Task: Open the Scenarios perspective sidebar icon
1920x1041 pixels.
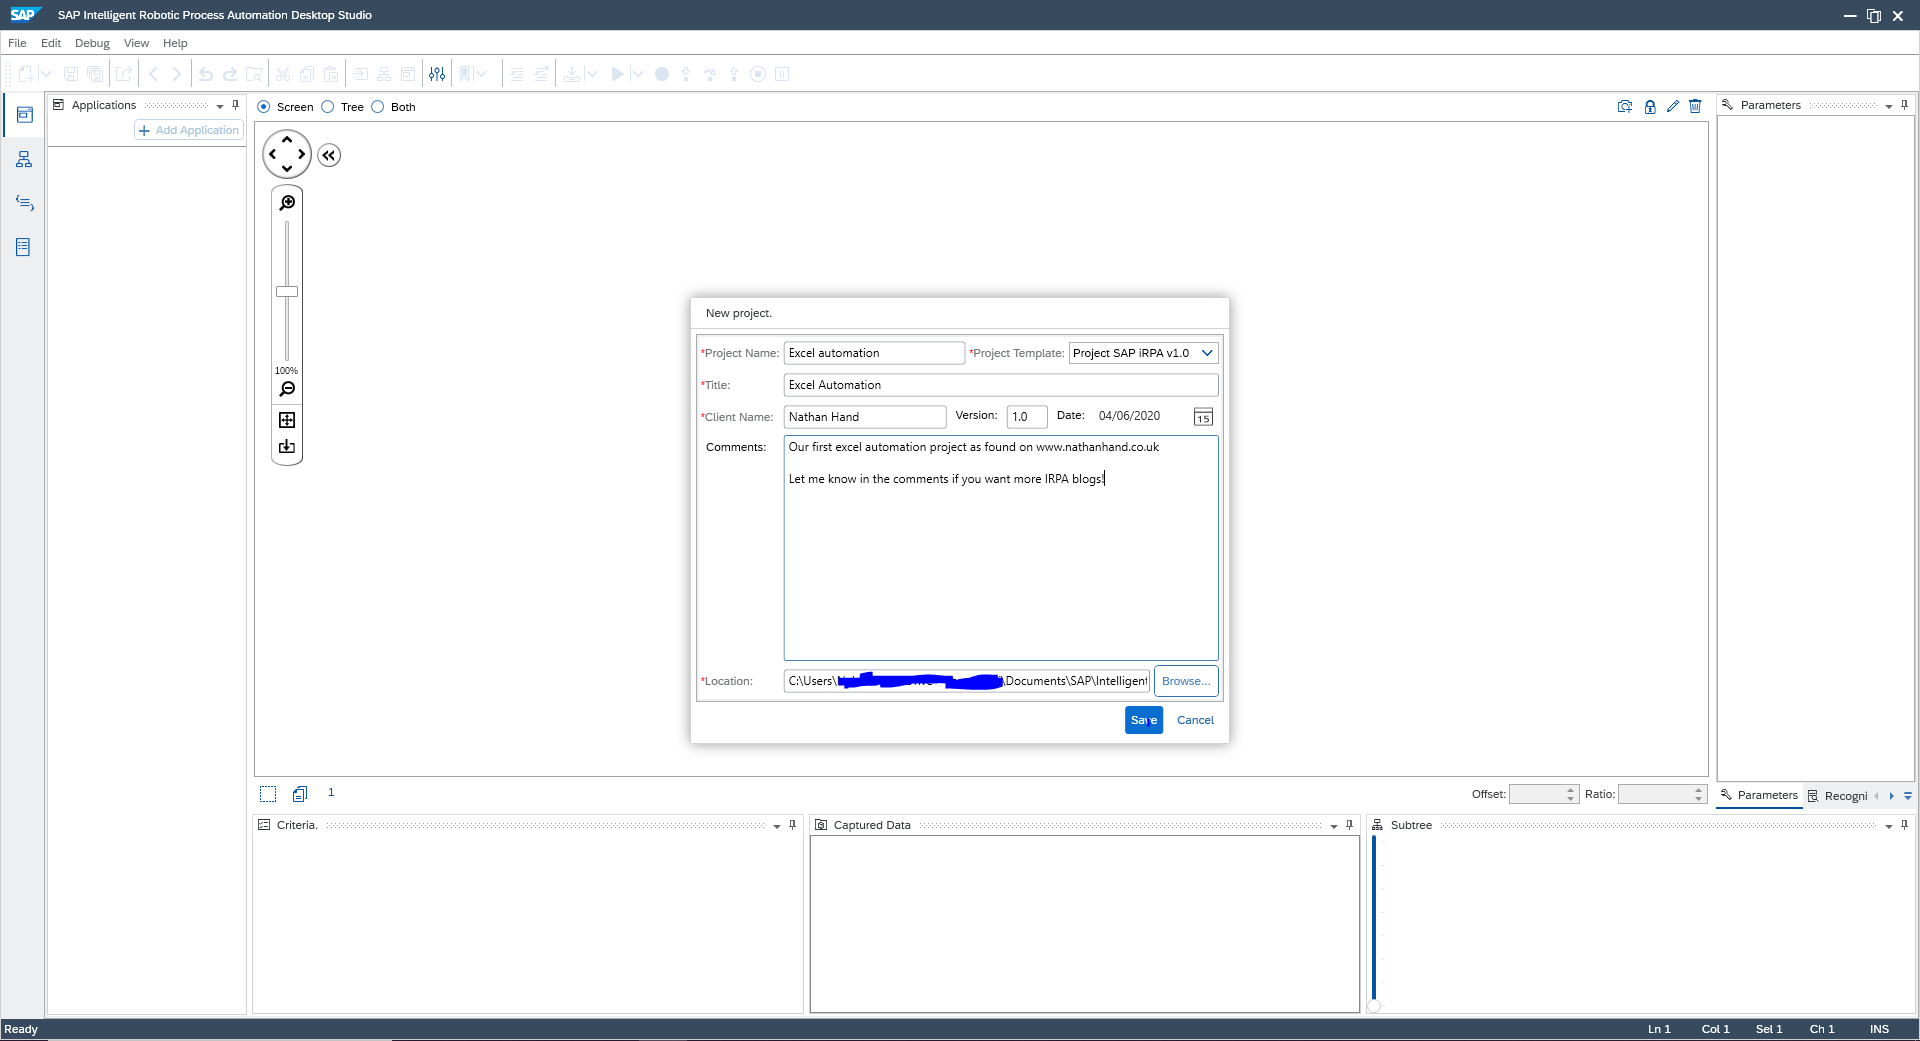Action: [24, 203]
